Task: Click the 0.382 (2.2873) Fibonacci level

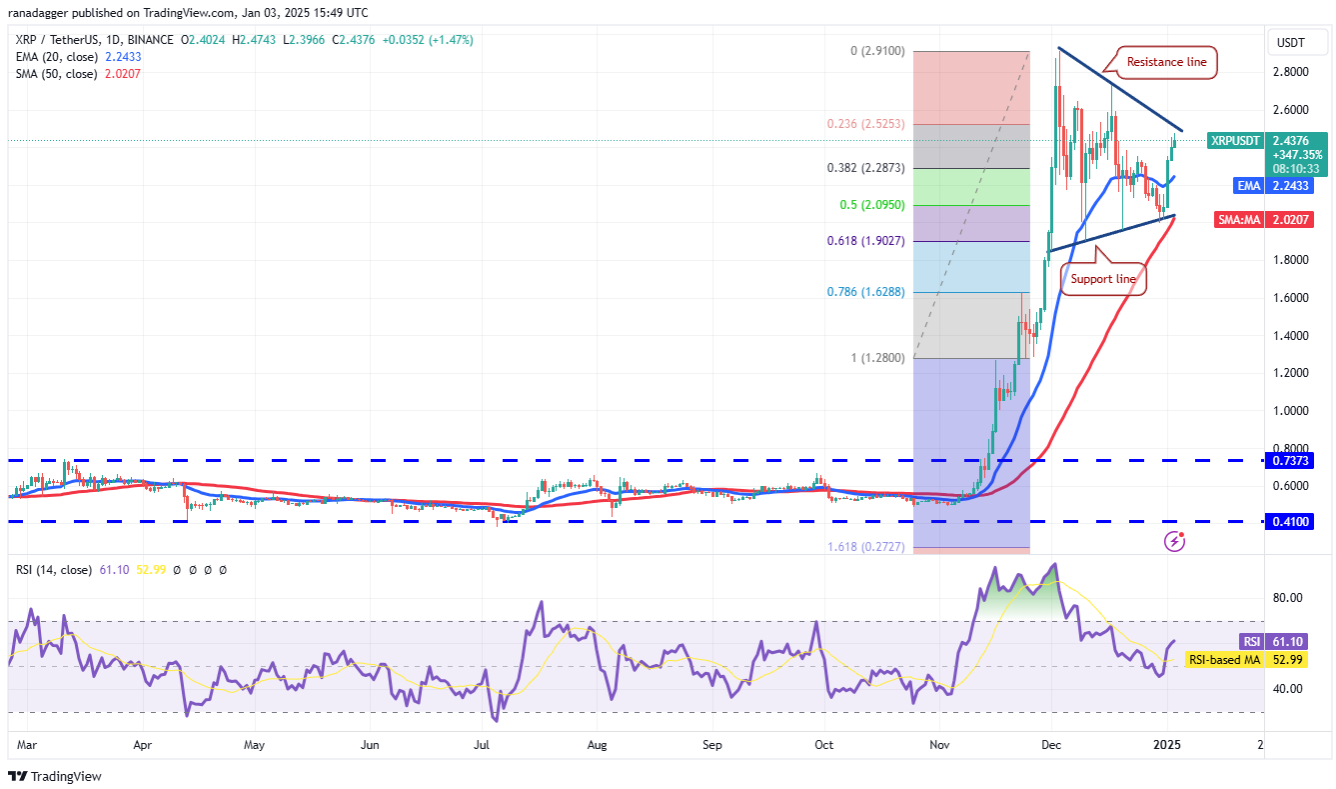Action: click(867, 168)
